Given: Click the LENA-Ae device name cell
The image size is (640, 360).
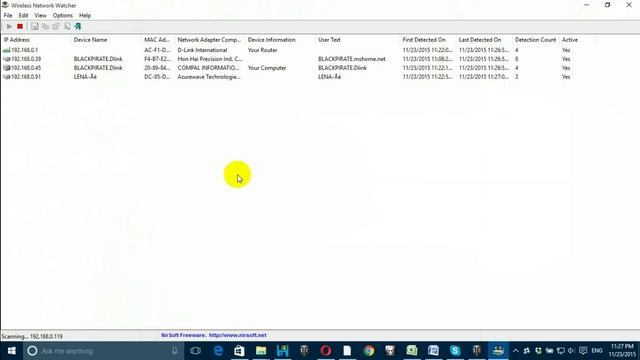Looking at the screenshot, I should point(85,77).
